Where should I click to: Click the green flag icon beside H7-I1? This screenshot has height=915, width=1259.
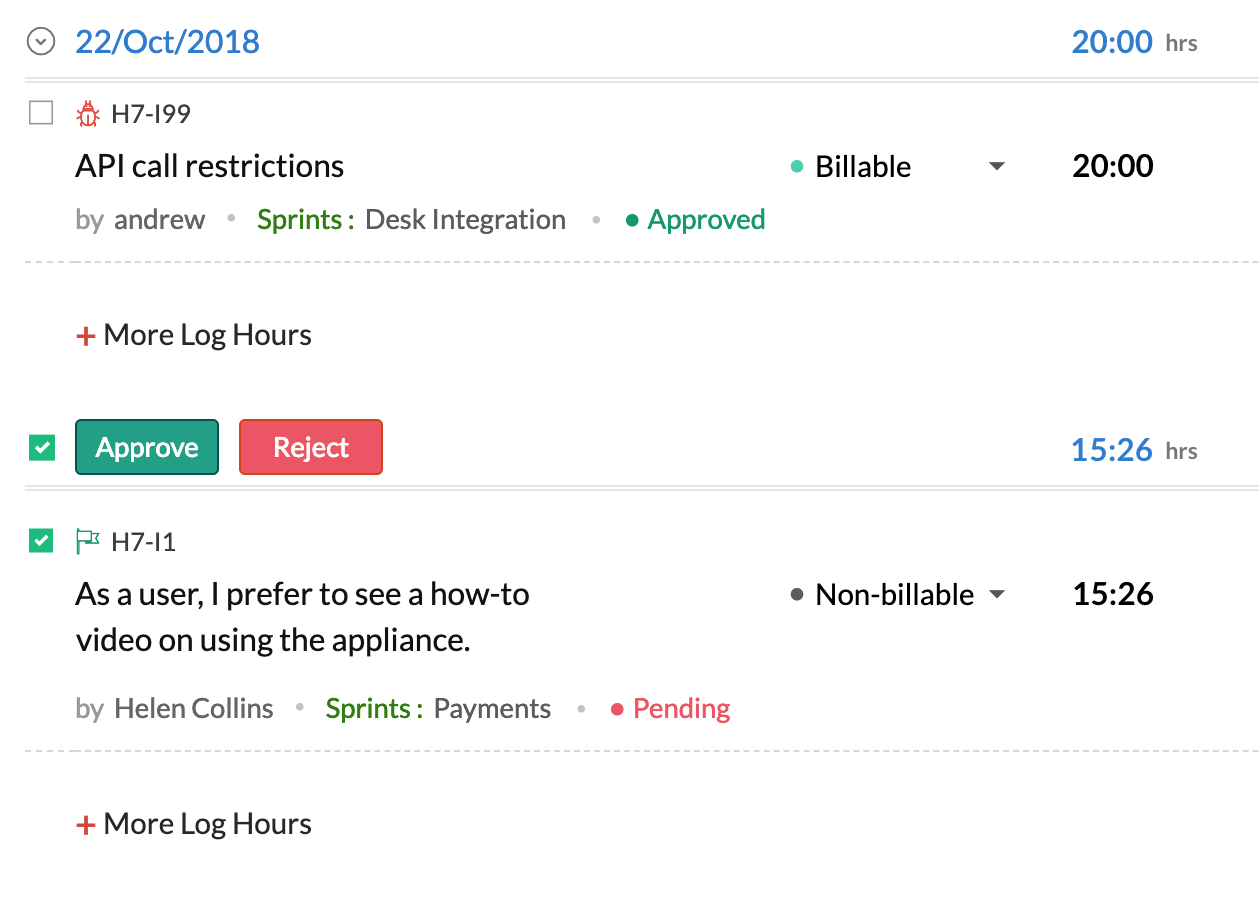(88, 542)
